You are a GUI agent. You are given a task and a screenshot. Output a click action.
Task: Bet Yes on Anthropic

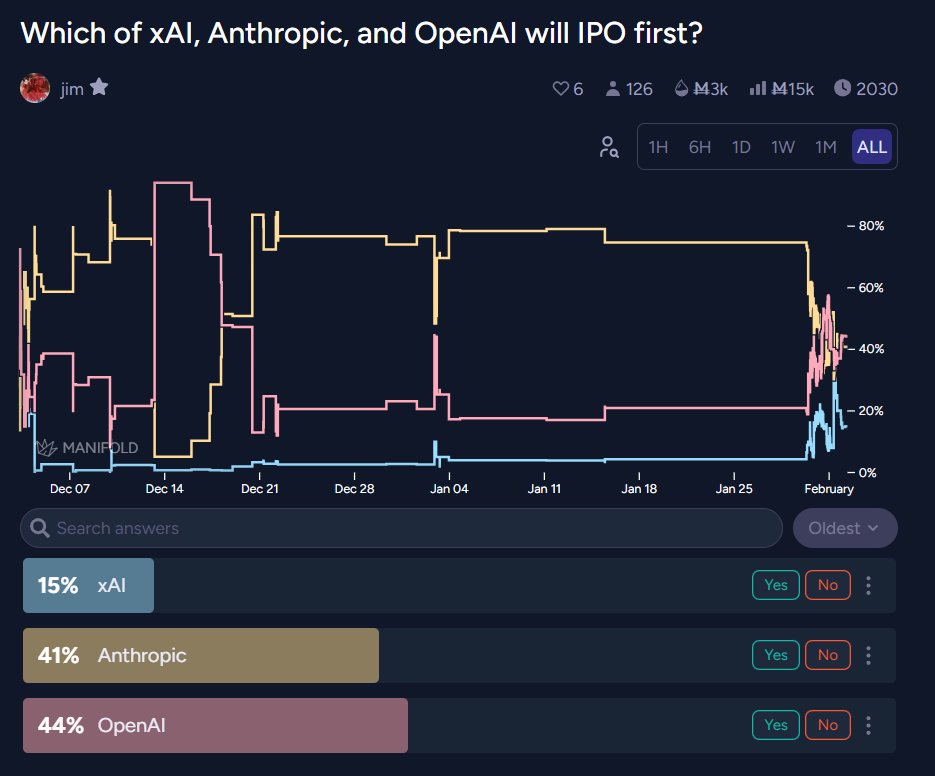click(x=776, y=655)
